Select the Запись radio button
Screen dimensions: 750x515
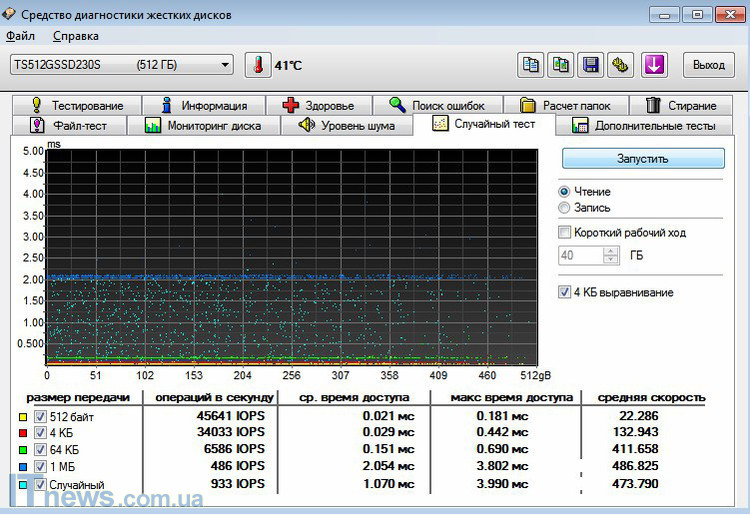(x=565, y=208)
